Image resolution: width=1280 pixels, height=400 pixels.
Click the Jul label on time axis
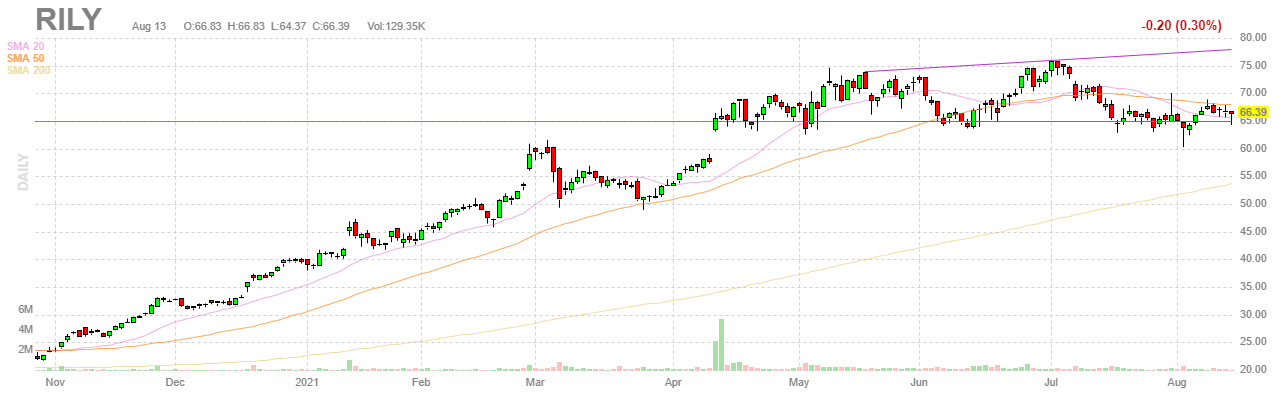point(1051,382)
